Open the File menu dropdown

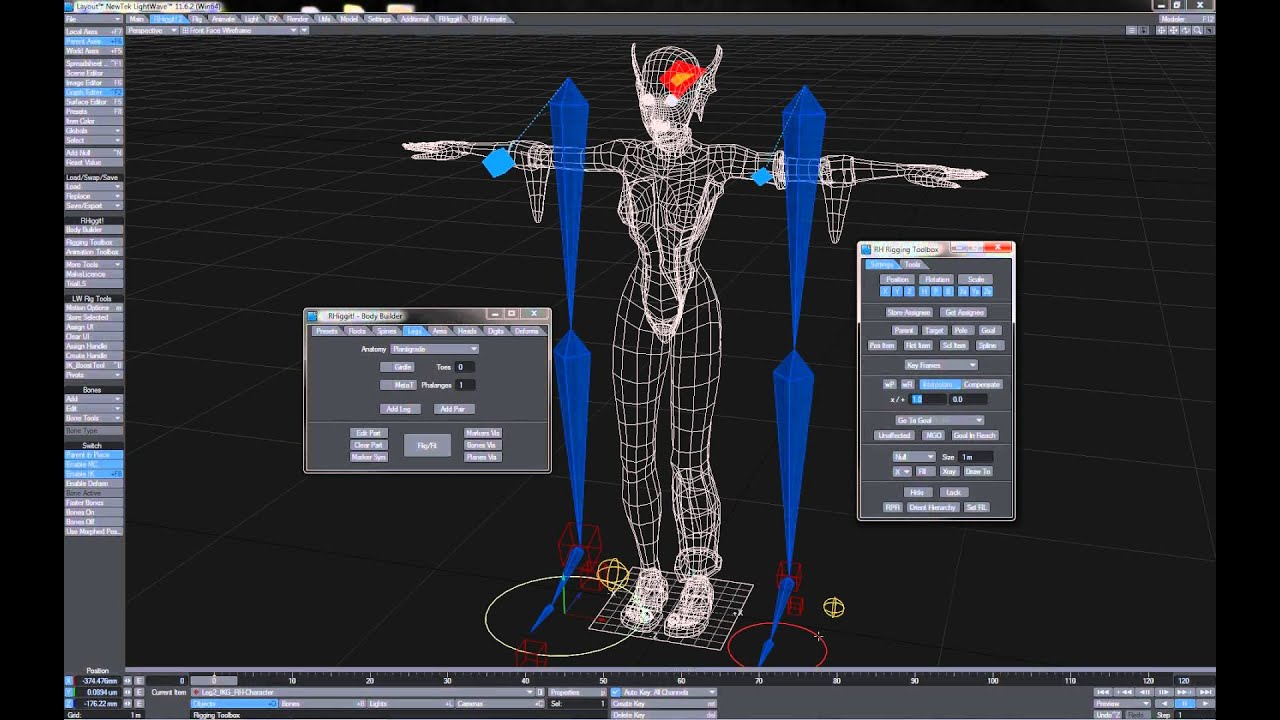pos(93,18)
